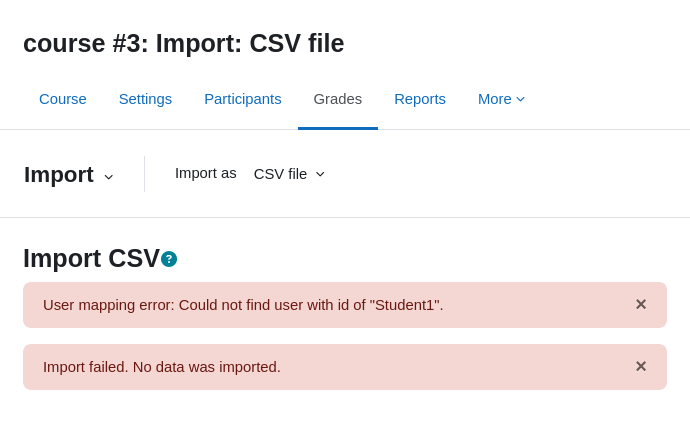
Task: Click the 'Could not find user' error text
Action: point(243,305)
